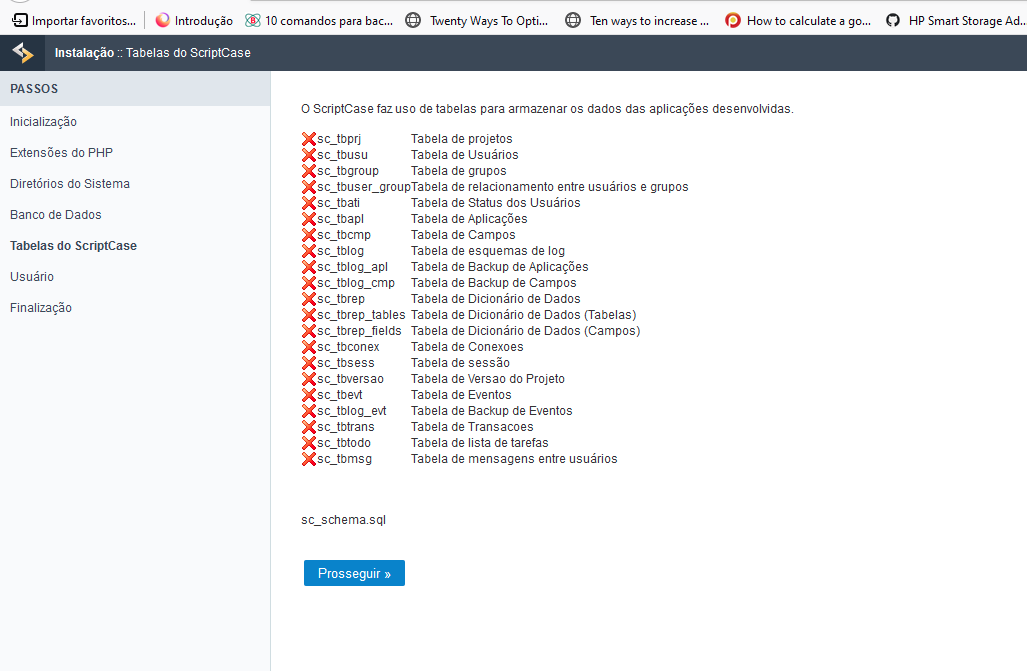Click the red X icon beside sc_tbrep
The width and height of the screenshot is (1027, 671).
point(308,299)
